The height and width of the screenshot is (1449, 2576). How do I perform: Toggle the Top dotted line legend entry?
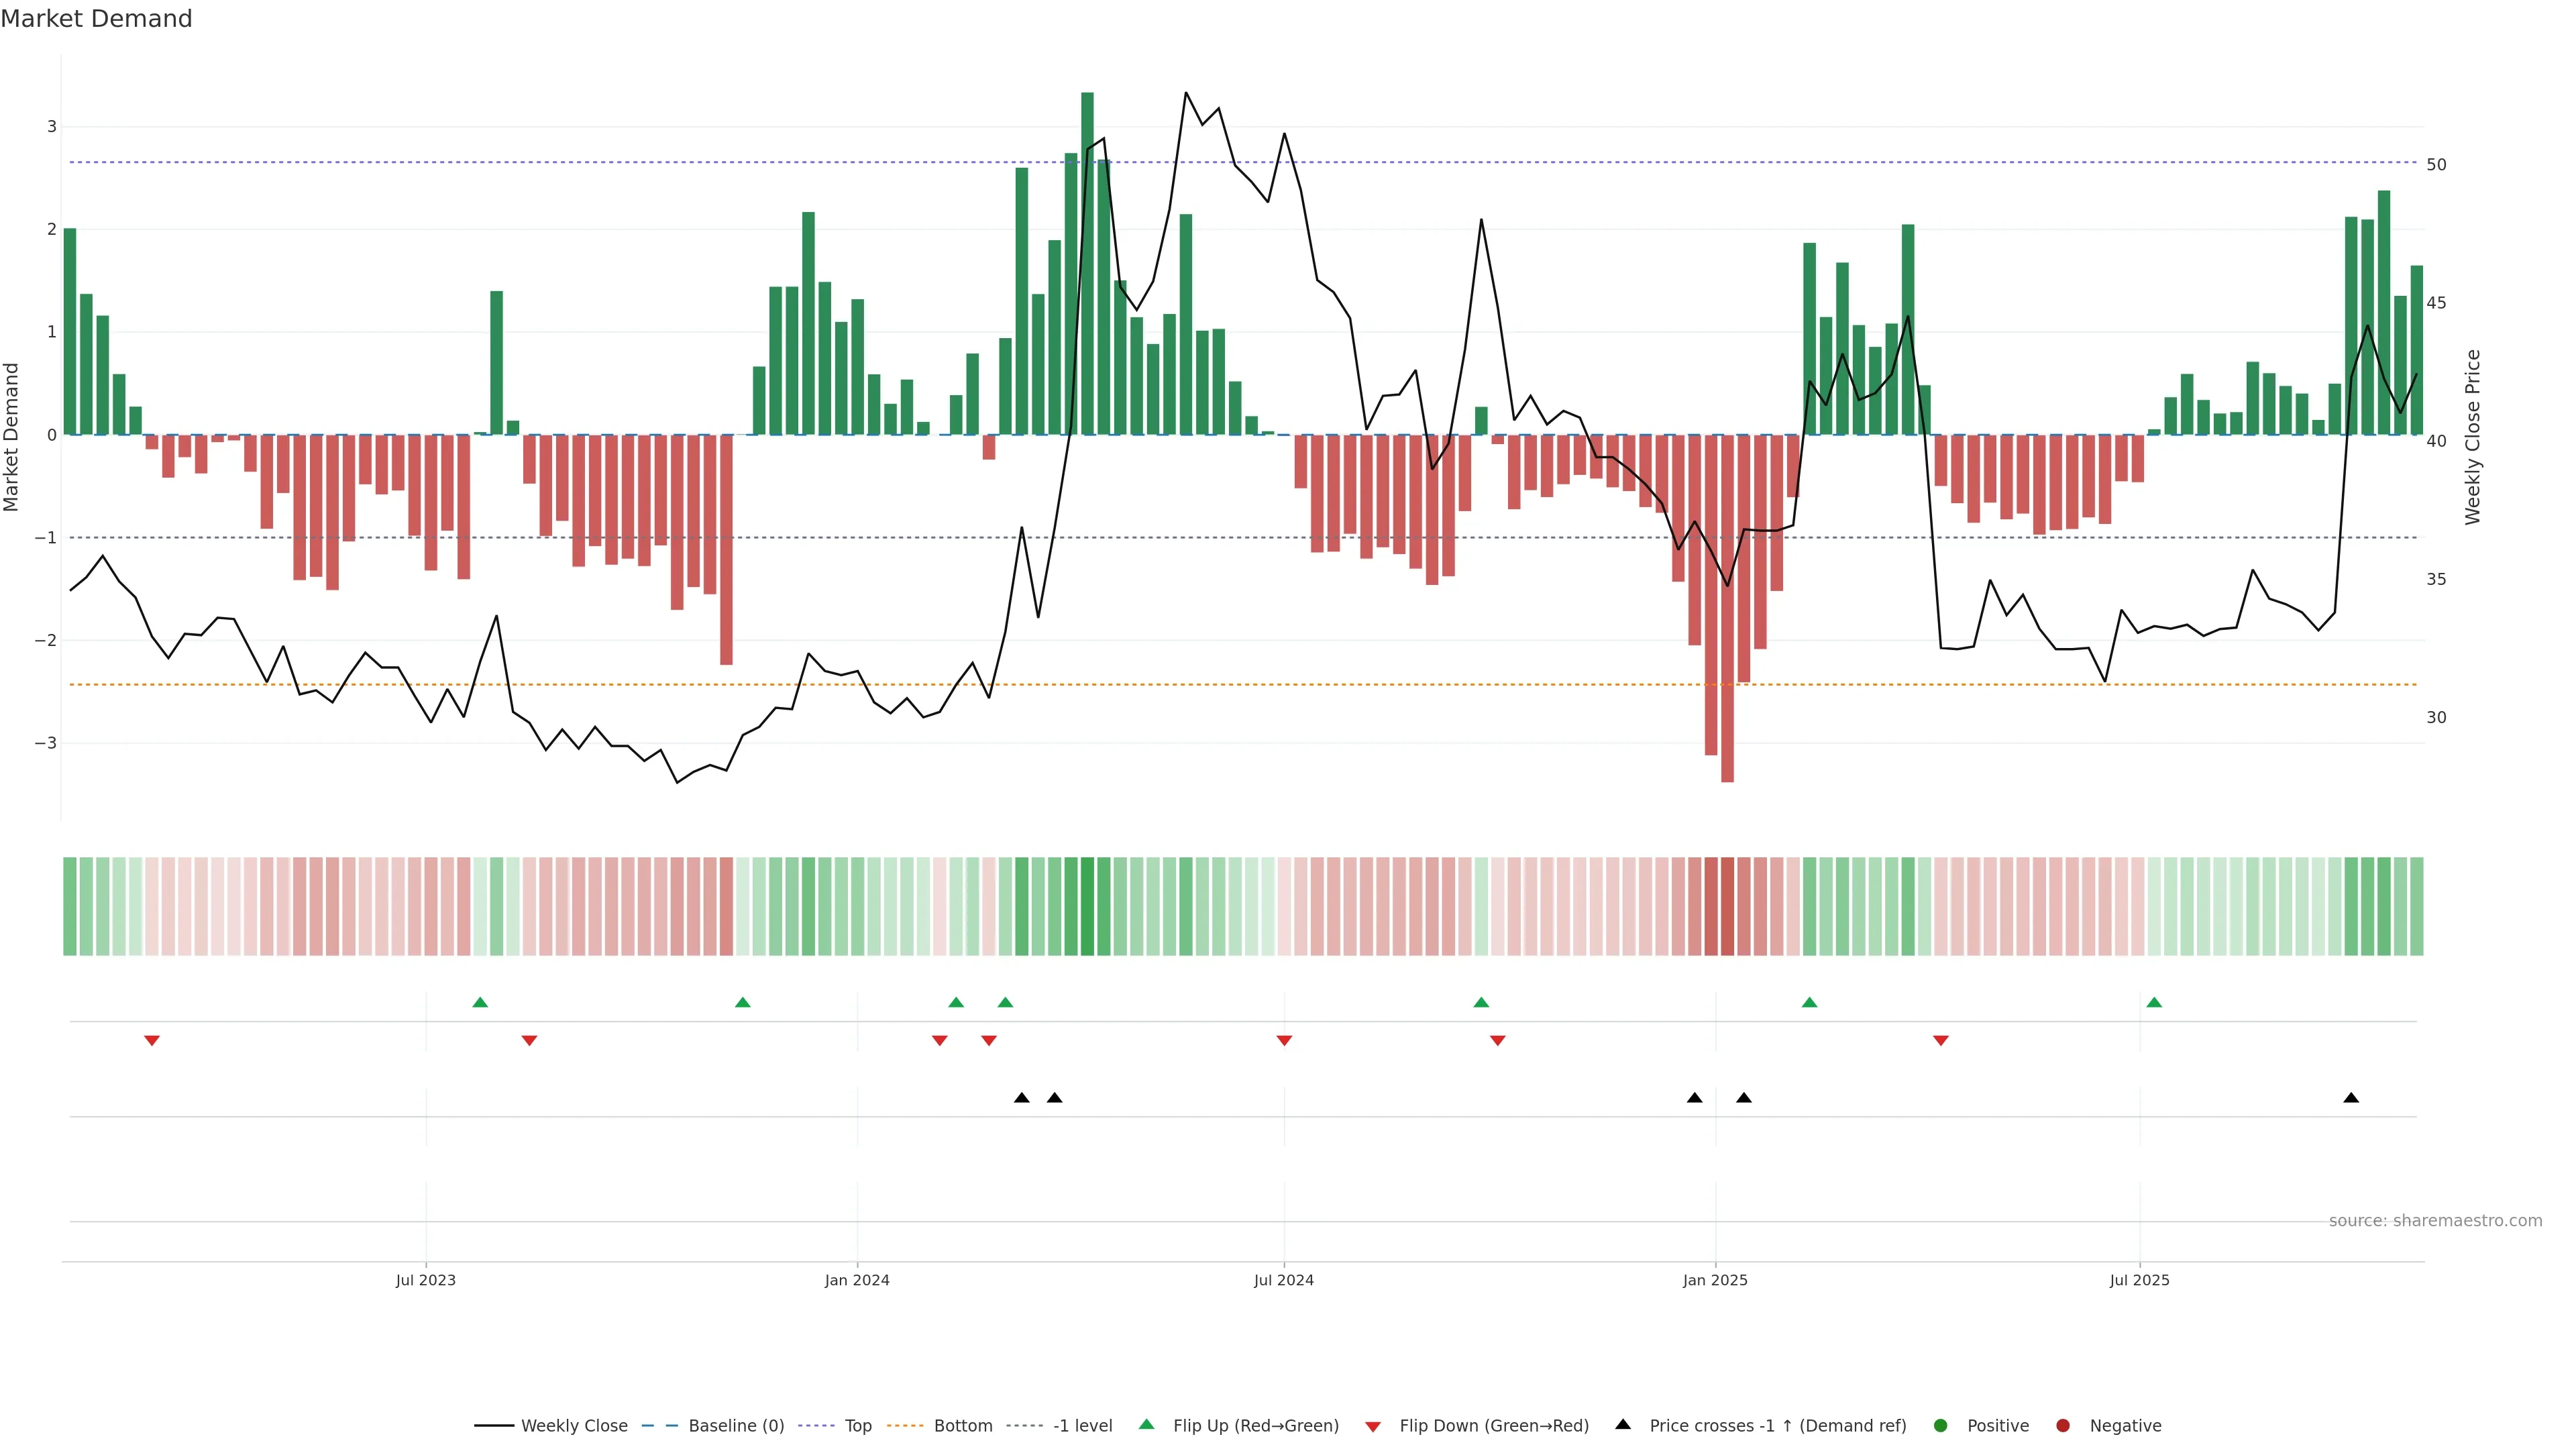tap(857, 1425)
